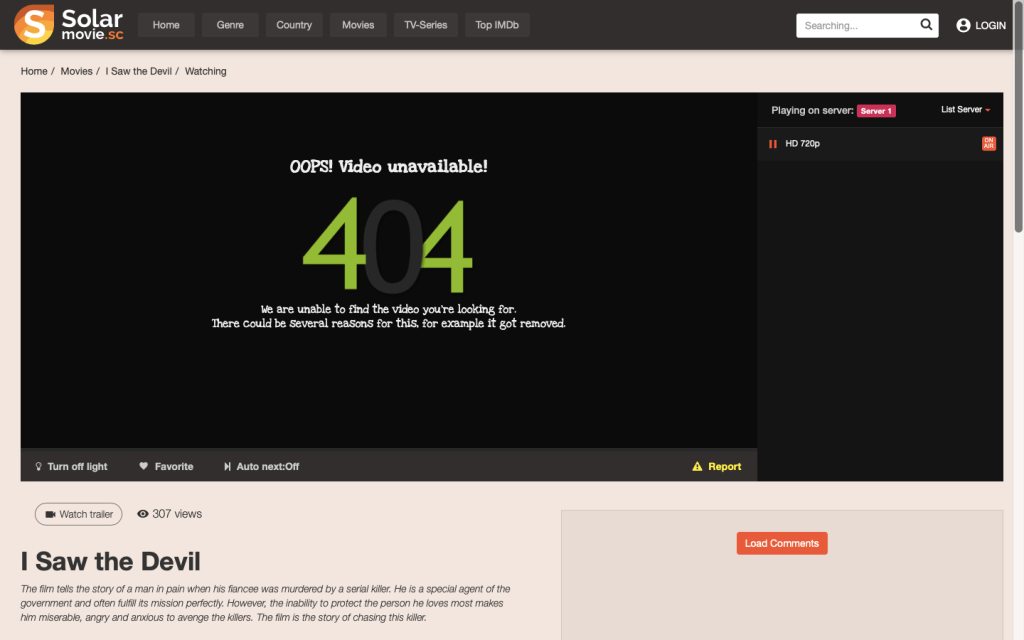Toggle Auto next setting
This screenshot has height=640, width=1024.
click(261, 467)
